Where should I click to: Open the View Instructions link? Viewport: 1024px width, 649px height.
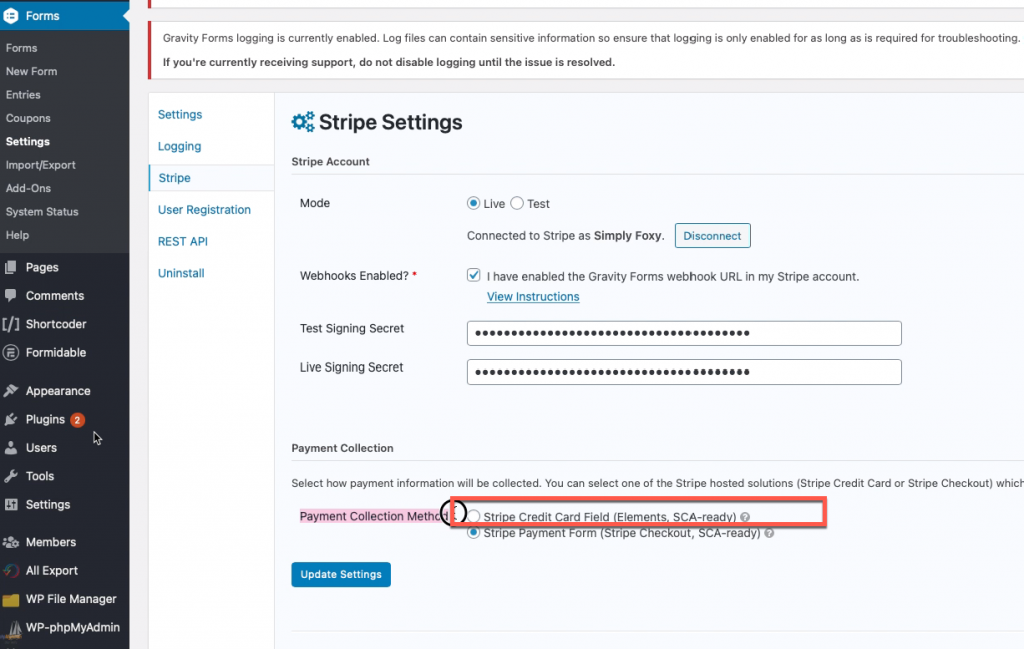click(x=533, y=296)
